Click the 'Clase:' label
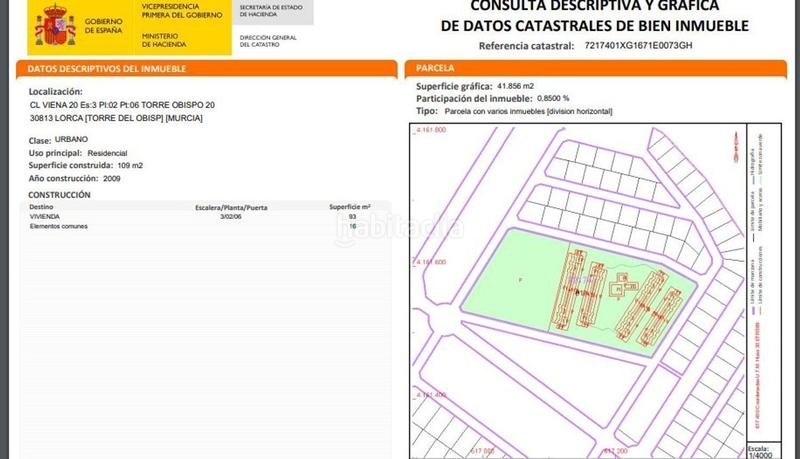This screenshot has width=800, height=459. click(x=40, y=140)
